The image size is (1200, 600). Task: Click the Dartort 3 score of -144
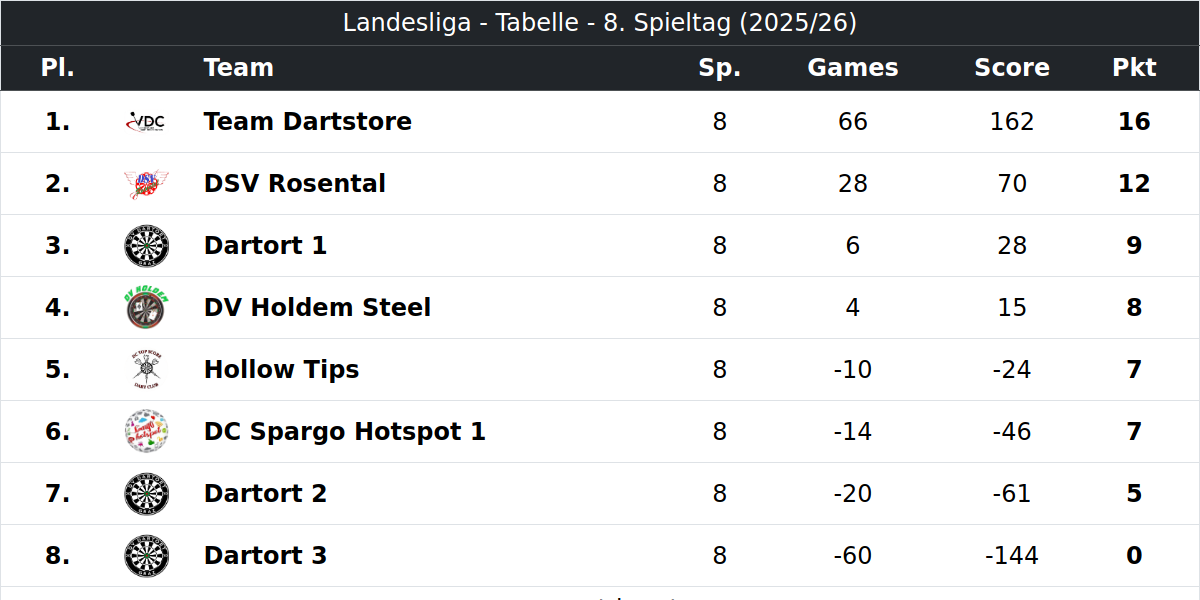(x=1012, y=556)
